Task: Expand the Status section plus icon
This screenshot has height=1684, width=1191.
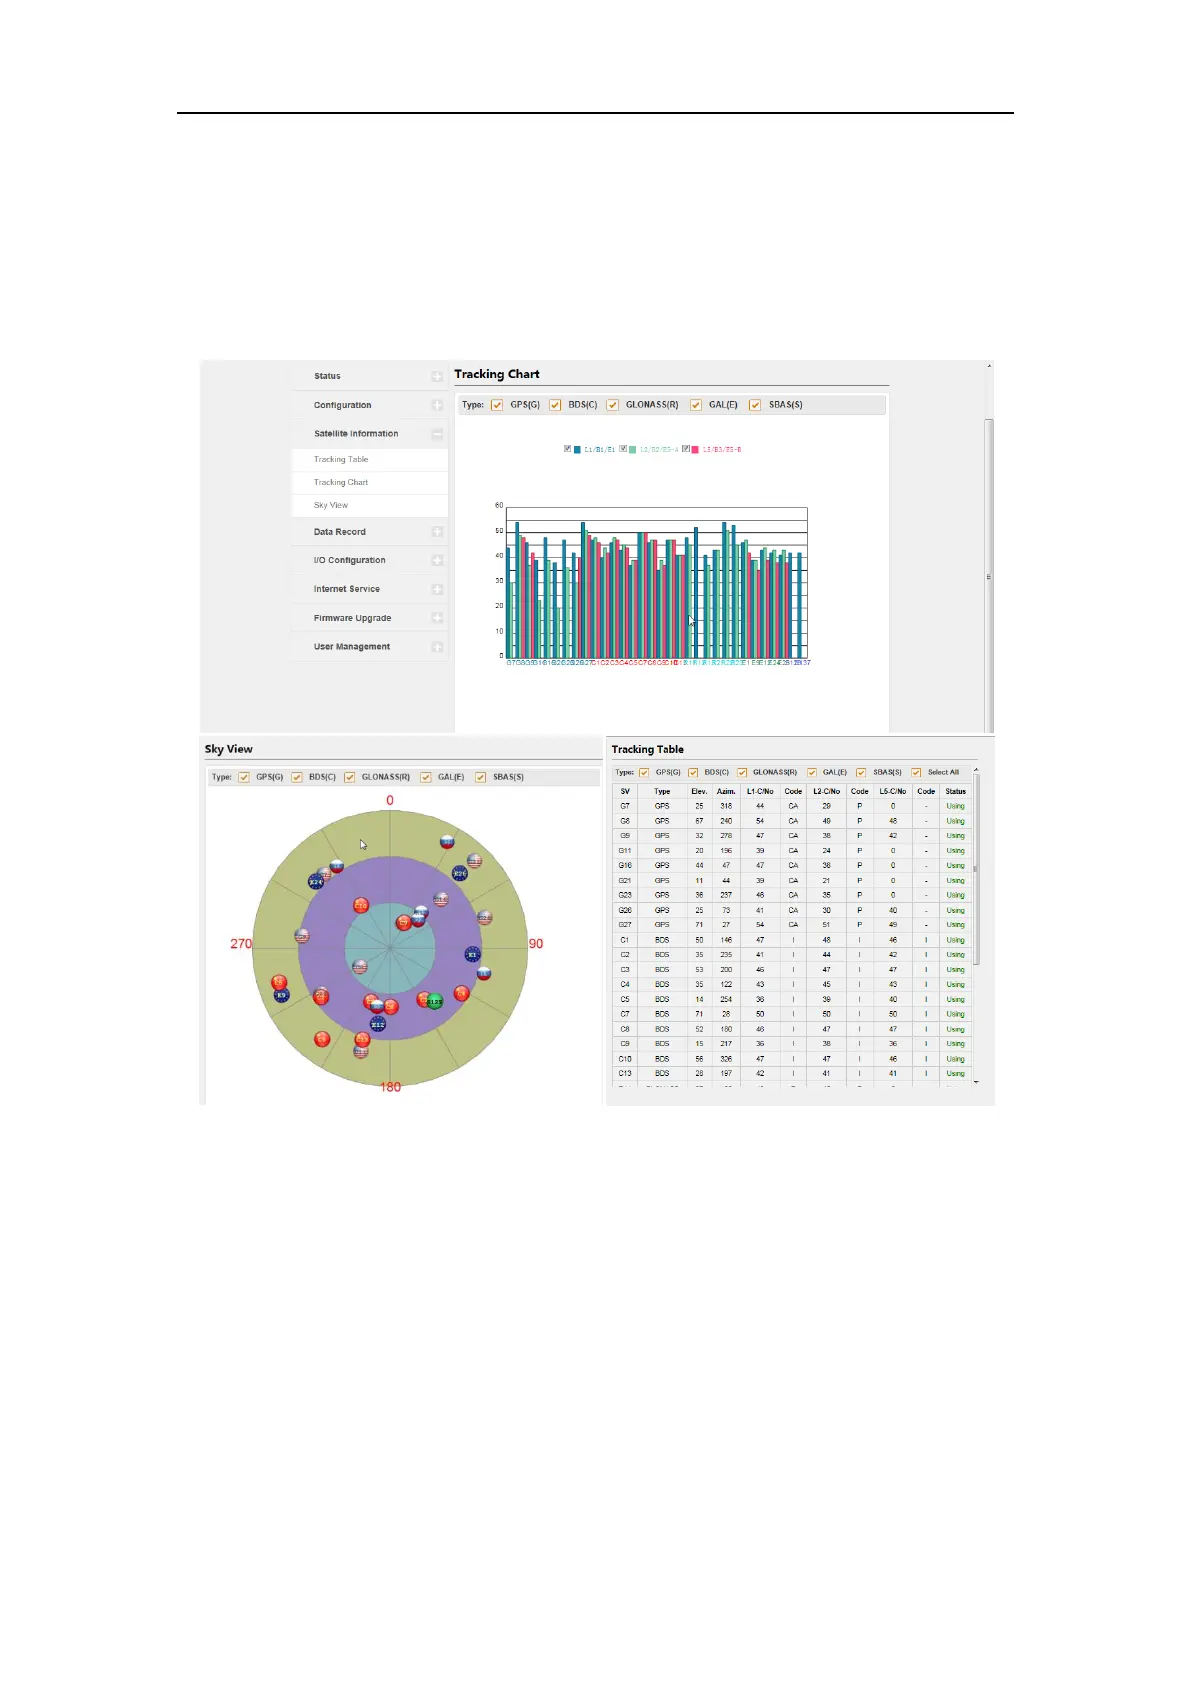Action: (437, 376)
